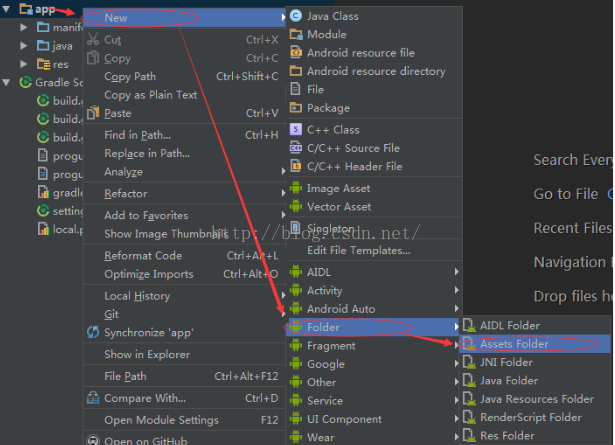615x445 pixels.
Task: Select Vector Asset in New submenu
Action: click(338, 207)
